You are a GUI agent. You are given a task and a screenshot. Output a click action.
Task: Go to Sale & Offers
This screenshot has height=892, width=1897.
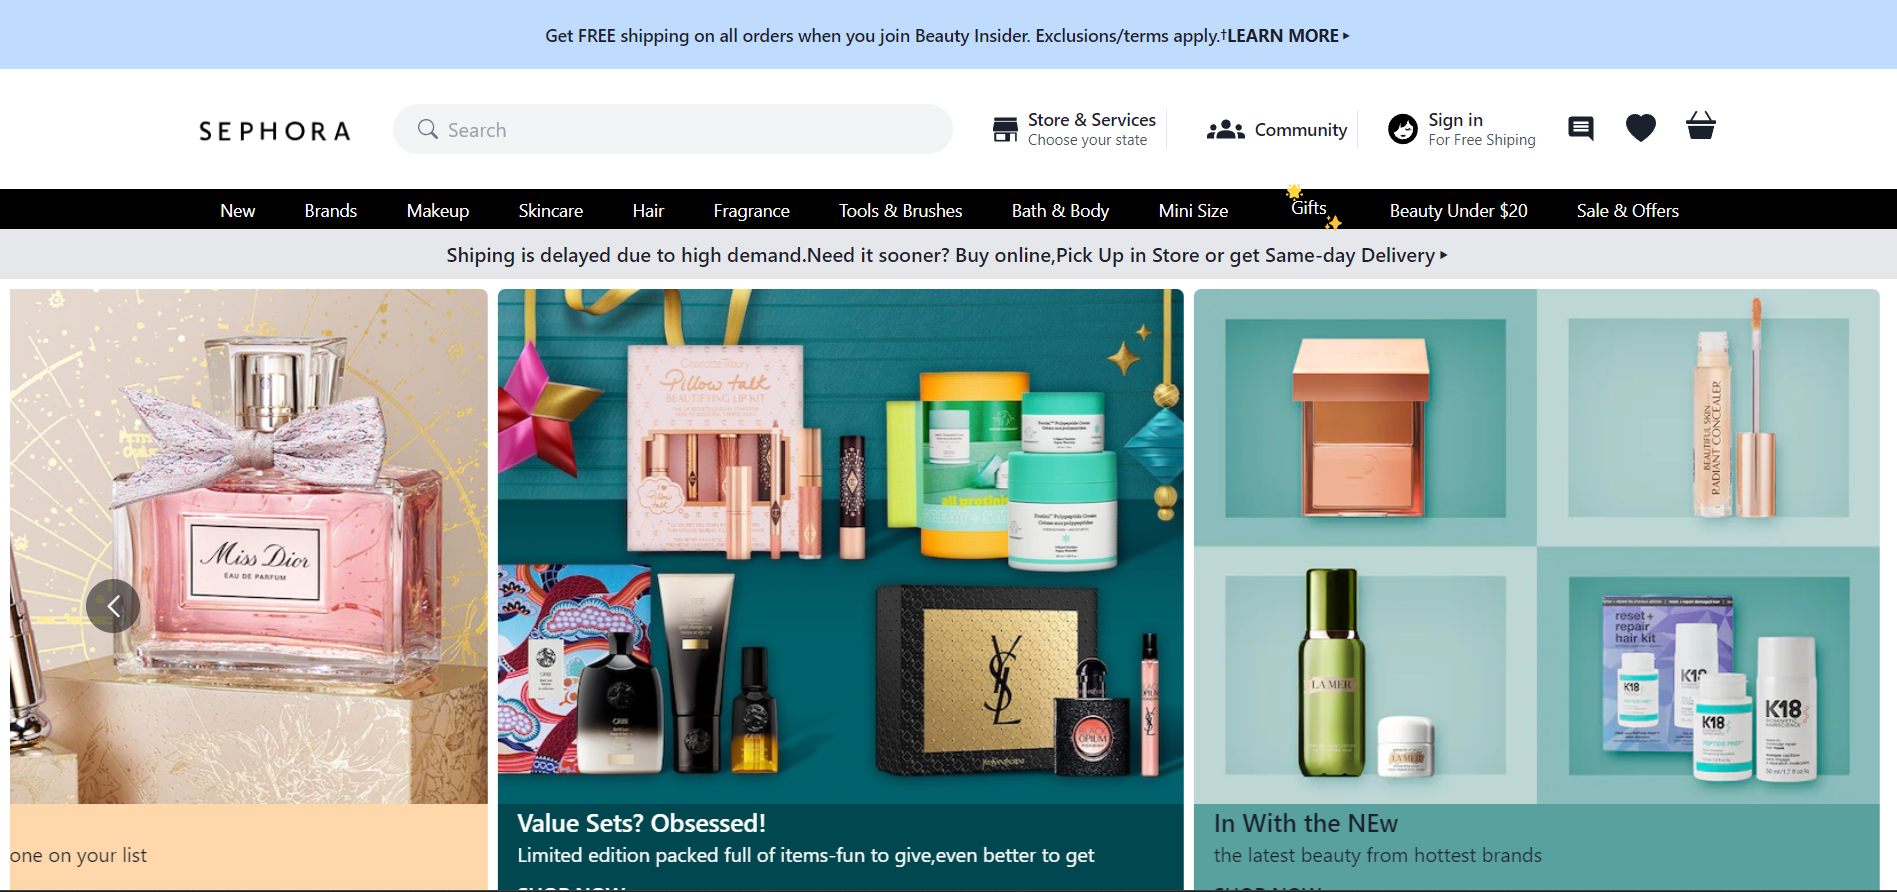pyautogui.click(x=1628, y=211)
